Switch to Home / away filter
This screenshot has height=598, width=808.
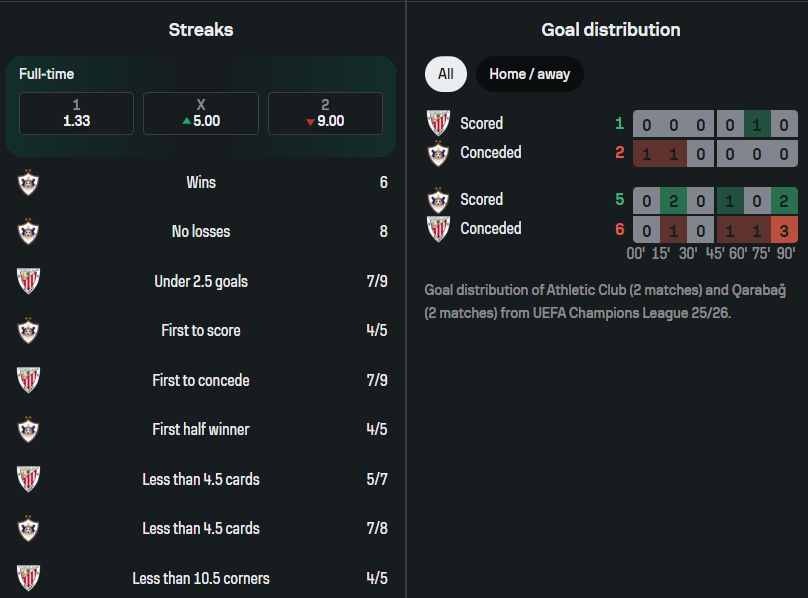coord(529,74)
